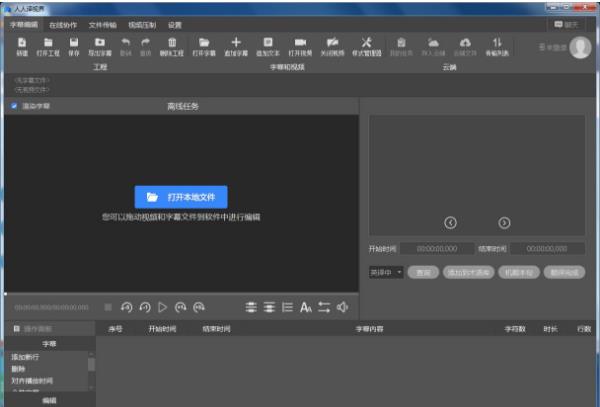Viewport: 600px width, 407px height.
Task: Open the 设置 menu
Action: point(175,23)
